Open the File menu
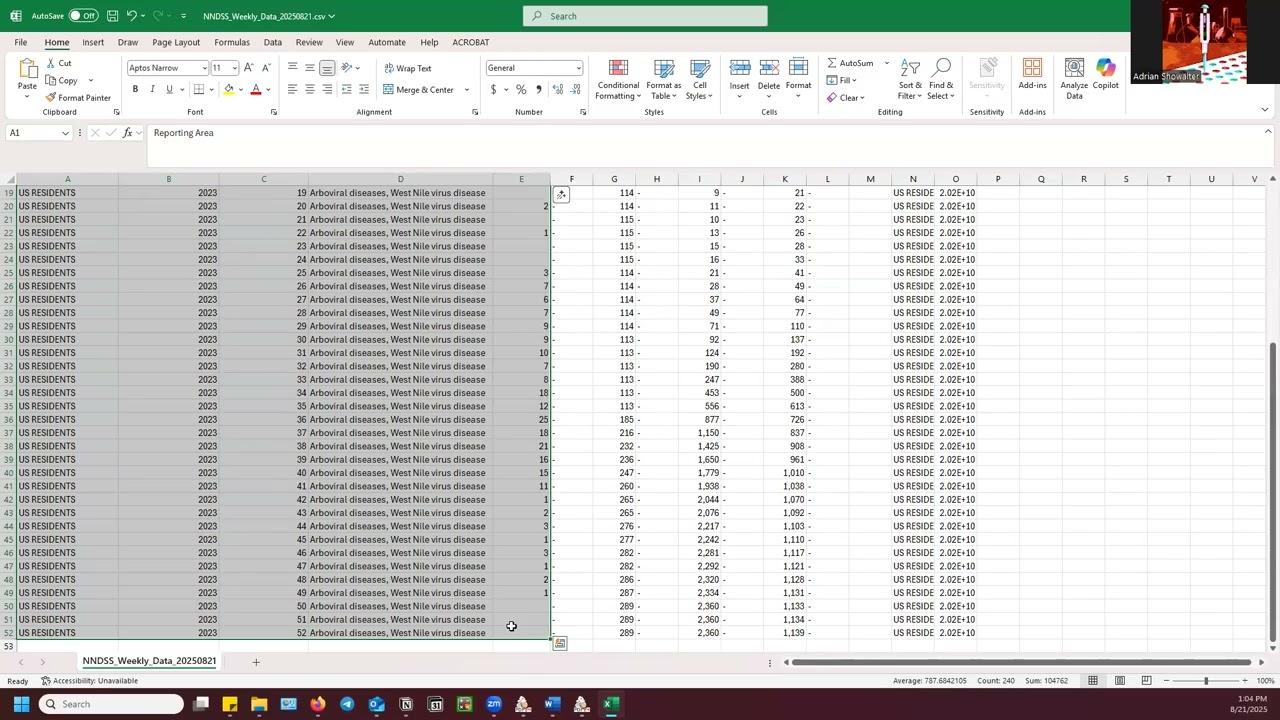This screenshot has width=1280, height=720. [x=21, y=42]
